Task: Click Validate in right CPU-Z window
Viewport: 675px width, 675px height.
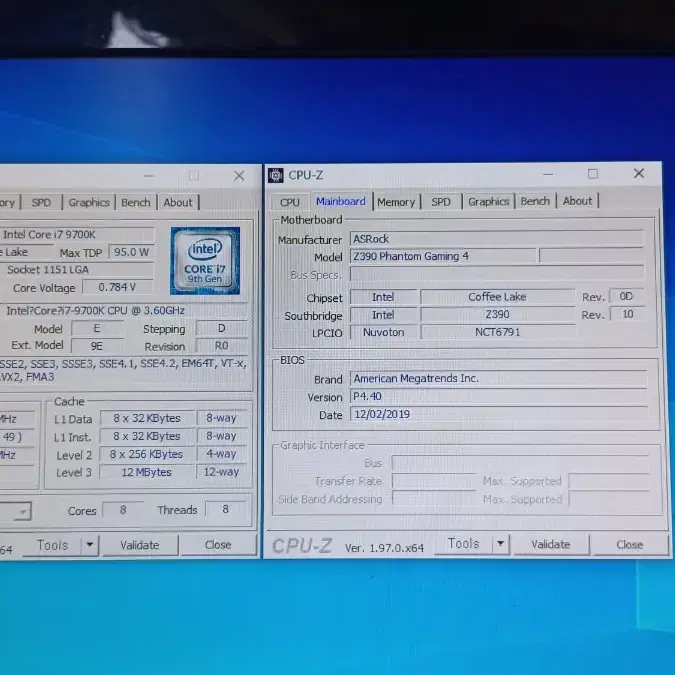Action: pos(551,545)
